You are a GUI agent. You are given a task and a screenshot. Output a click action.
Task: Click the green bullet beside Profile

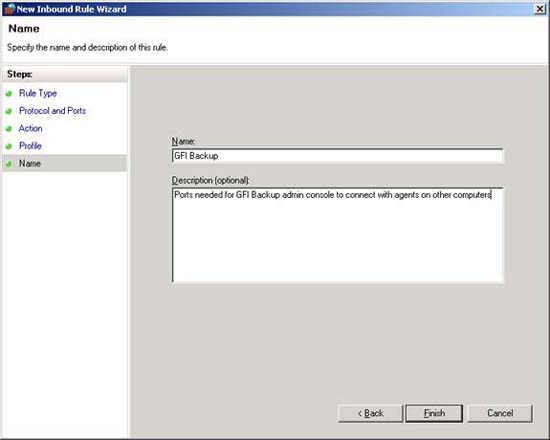pyautogui.click(x=9, y=146)
